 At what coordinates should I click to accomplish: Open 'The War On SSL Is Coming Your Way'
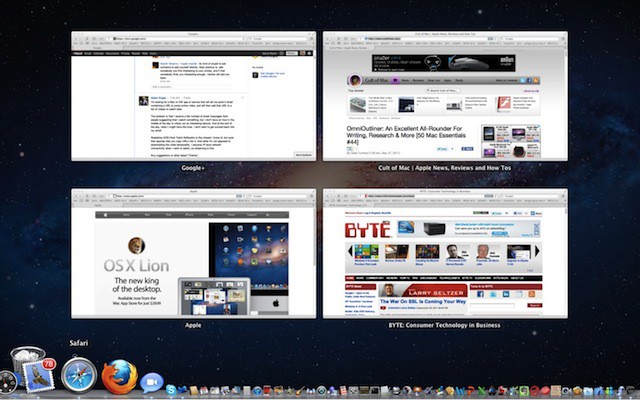423,301
